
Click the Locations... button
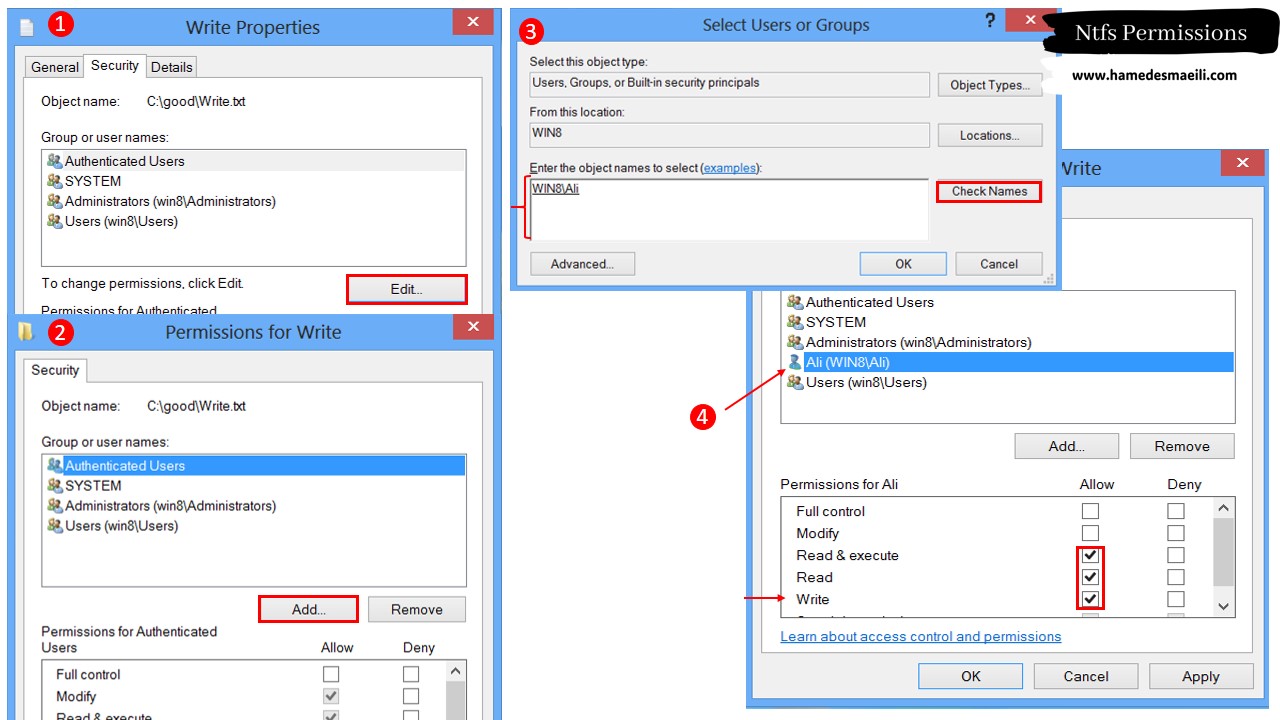point(990,135)
